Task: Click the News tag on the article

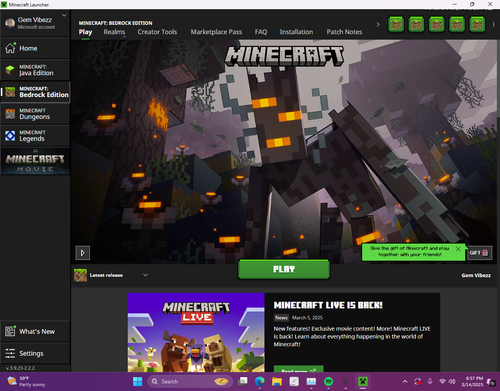Action: point(281,318)
